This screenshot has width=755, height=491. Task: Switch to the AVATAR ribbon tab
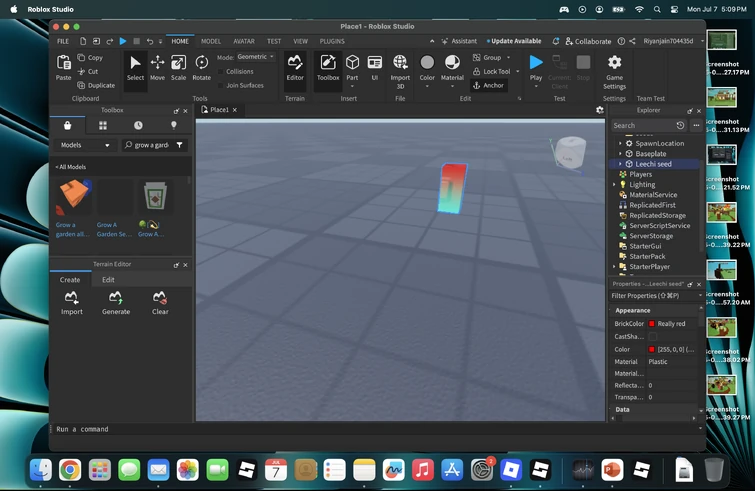pos(244,41)
